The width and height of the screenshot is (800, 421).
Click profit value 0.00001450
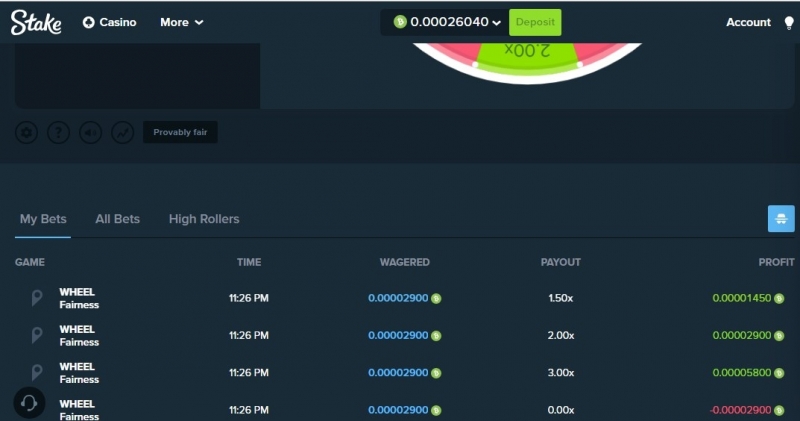tap(741, 298)
